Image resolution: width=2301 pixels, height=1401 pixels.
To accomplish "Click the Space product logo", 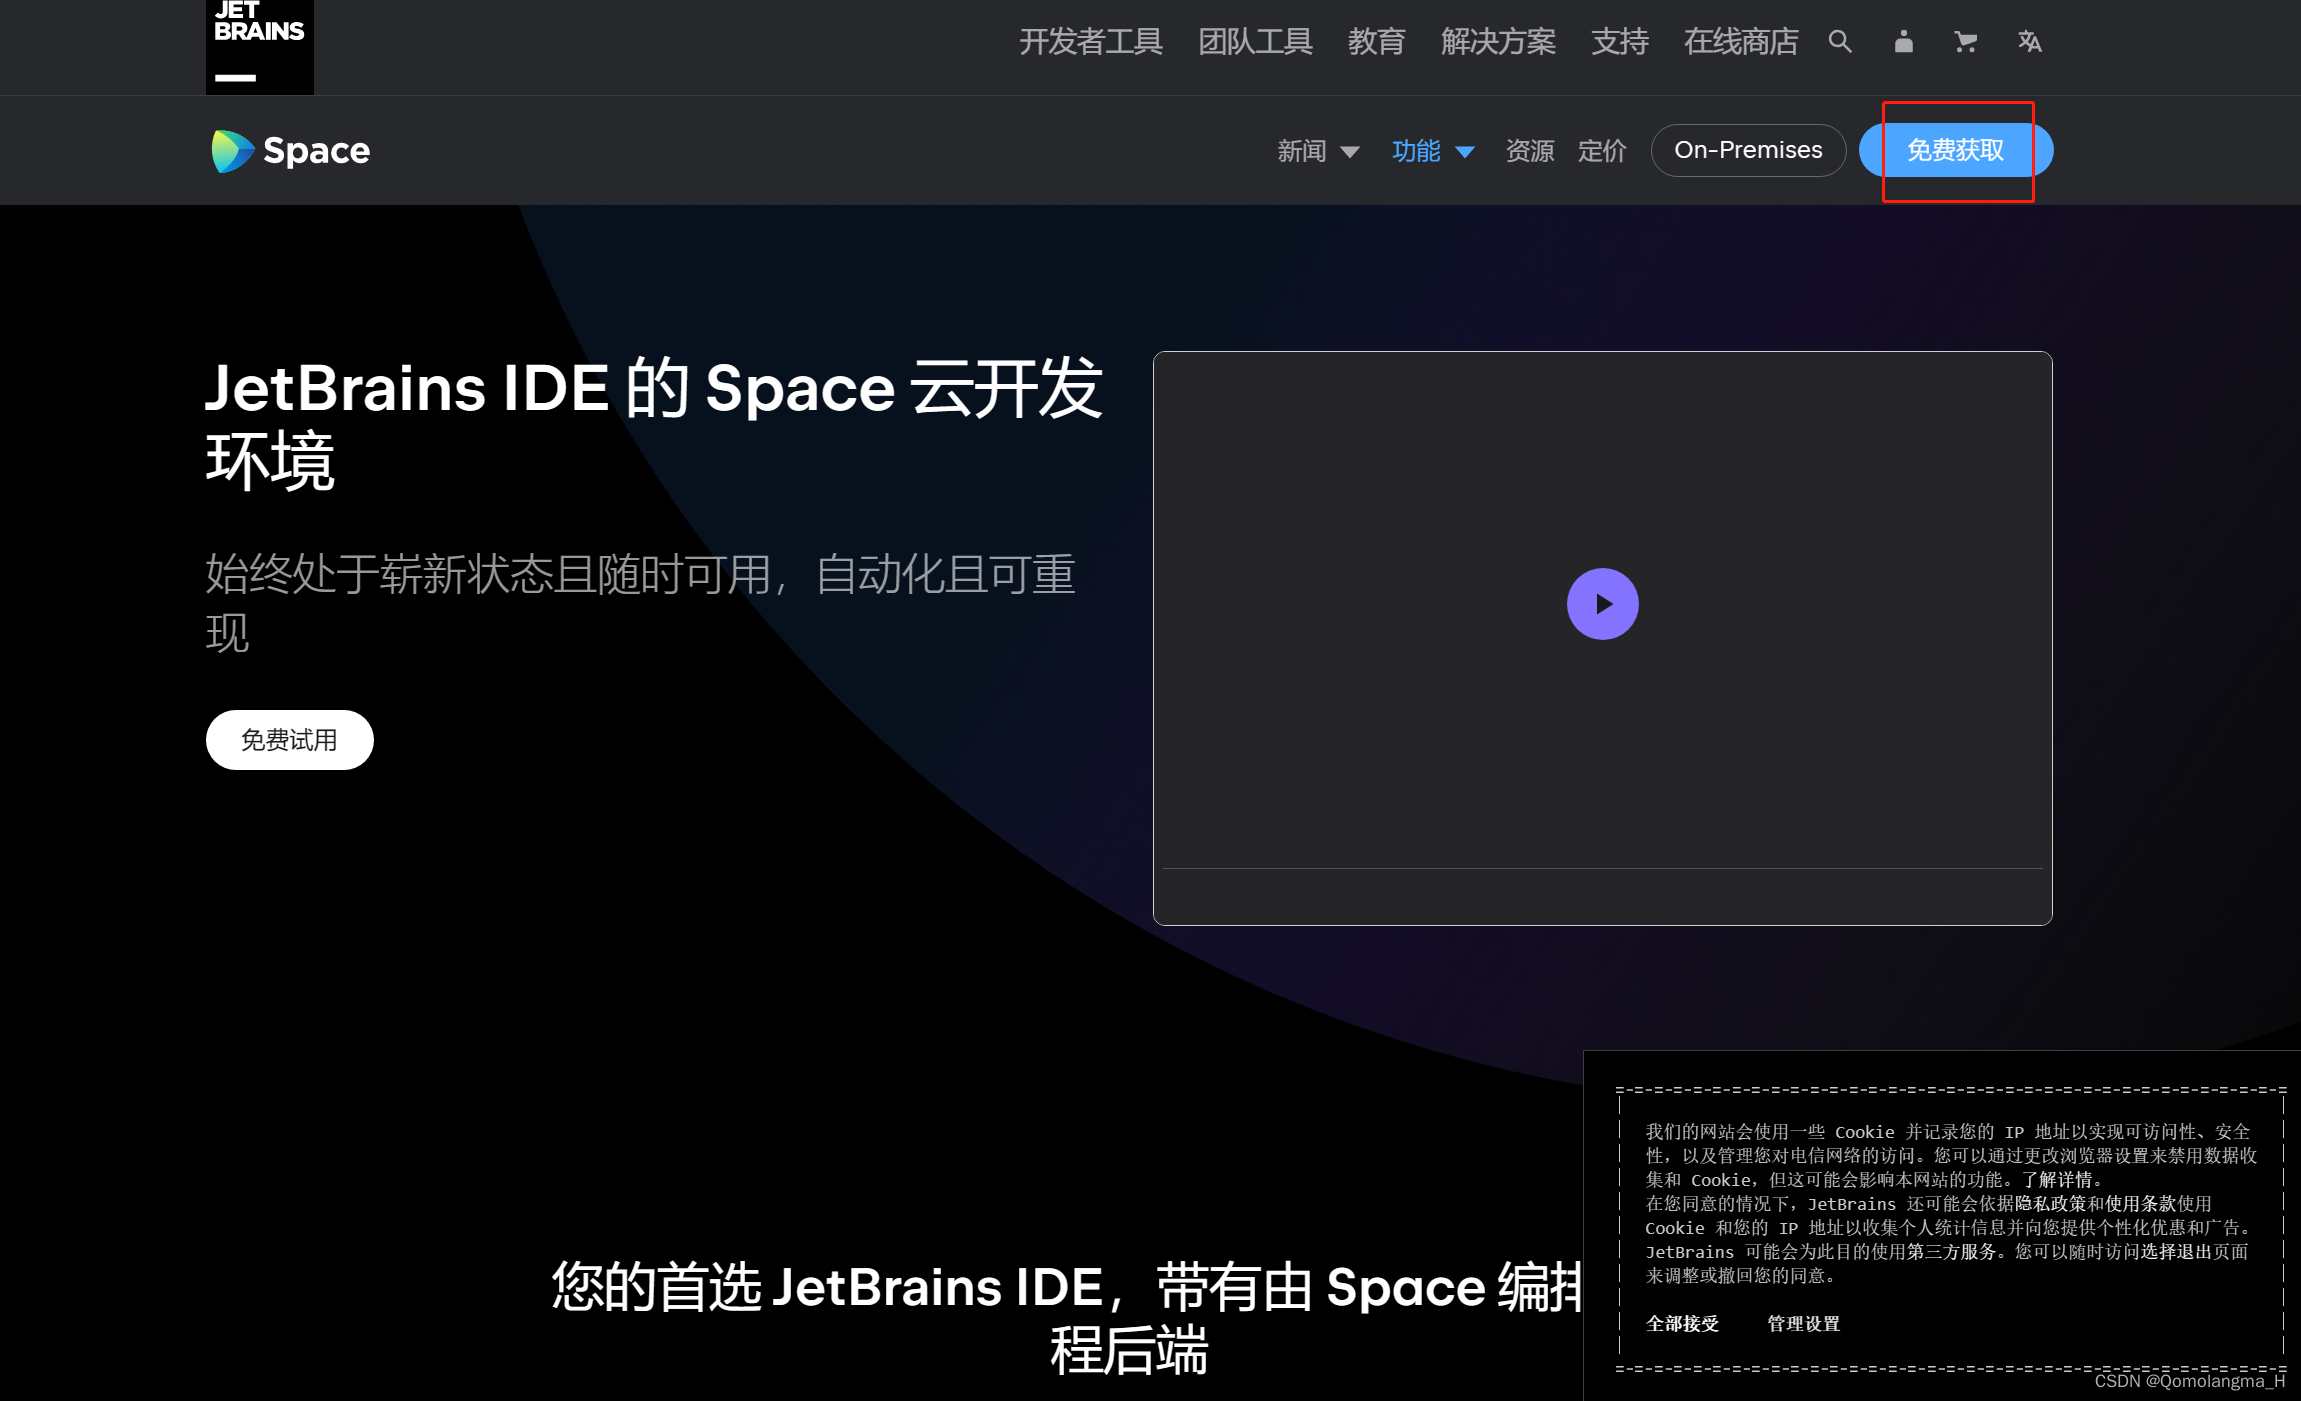I will (289, 150).
